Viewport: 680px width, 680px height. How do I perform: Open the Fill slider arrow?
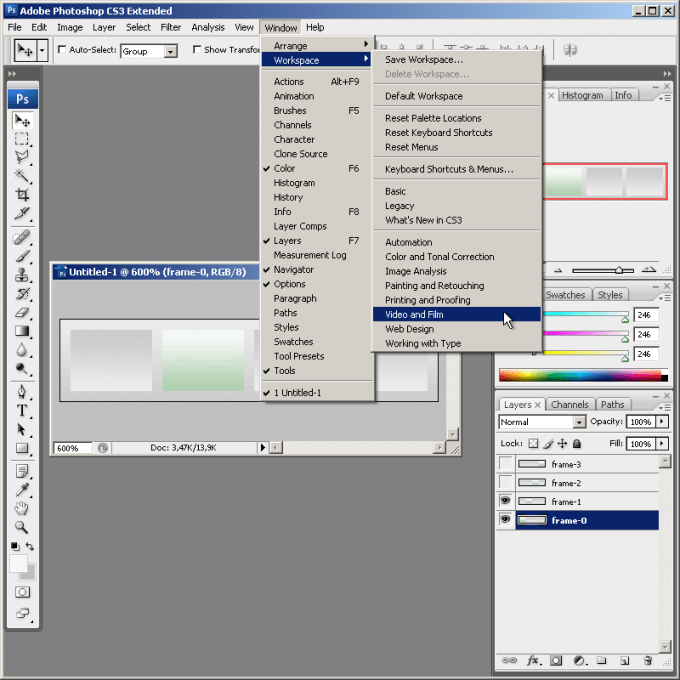(662, 443)
